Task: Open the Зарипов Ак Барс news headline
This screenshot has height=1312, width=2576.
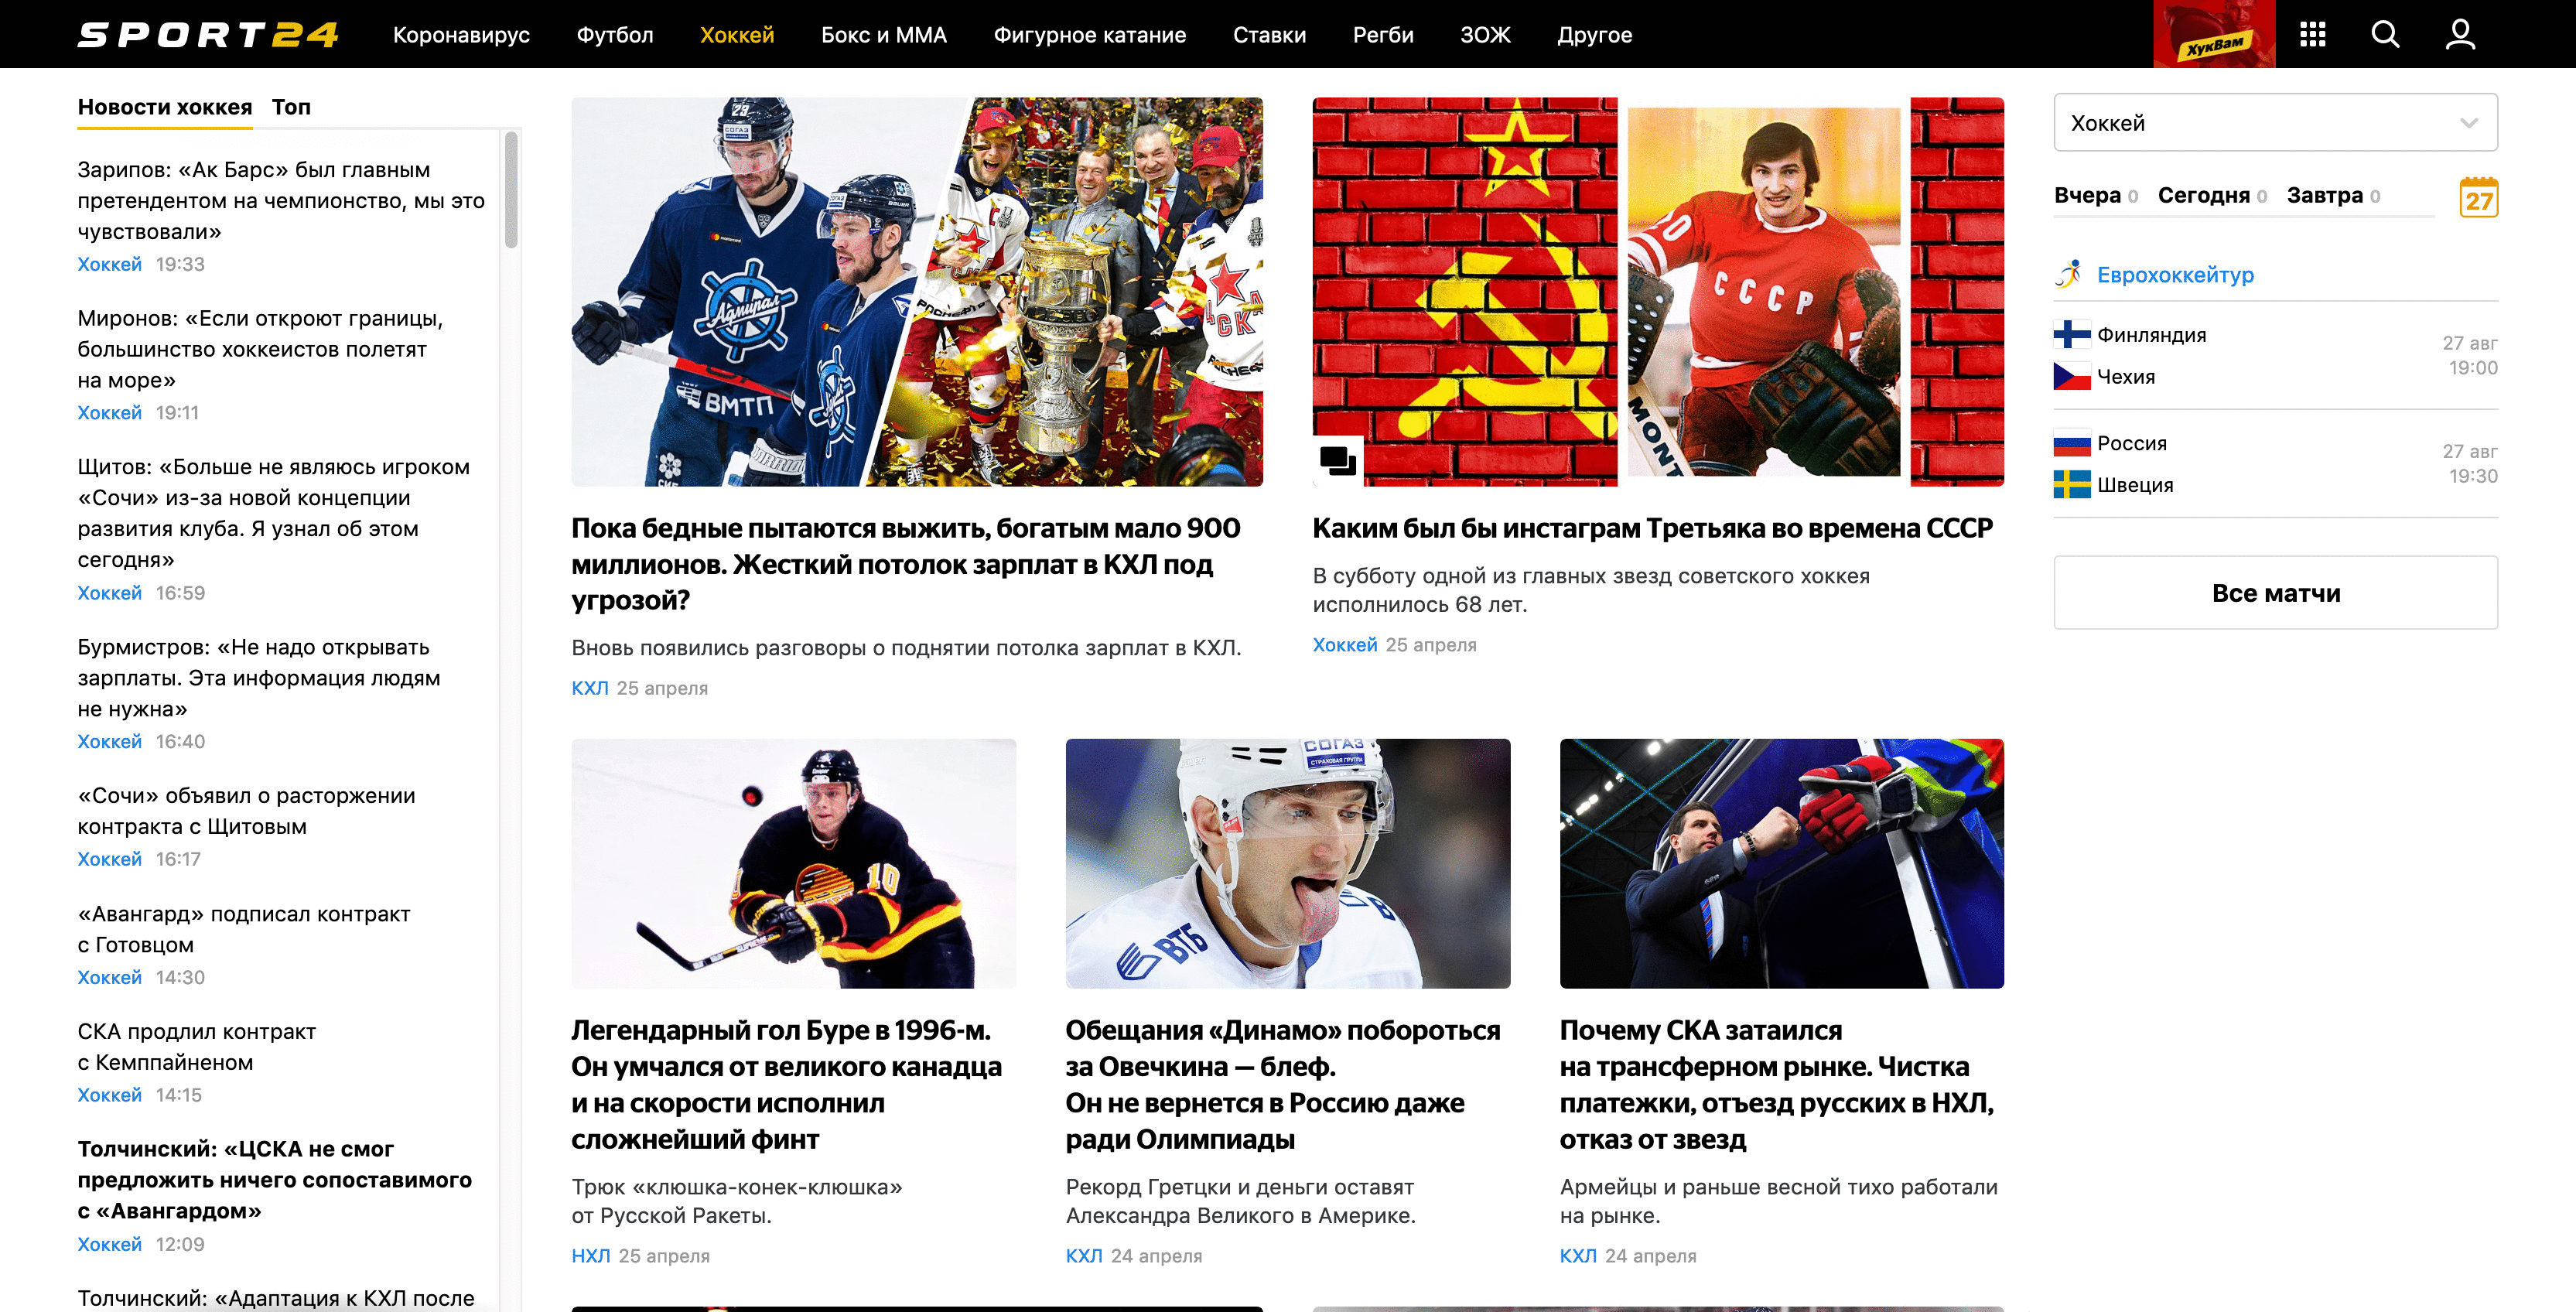Action: [x=281, y=200]
